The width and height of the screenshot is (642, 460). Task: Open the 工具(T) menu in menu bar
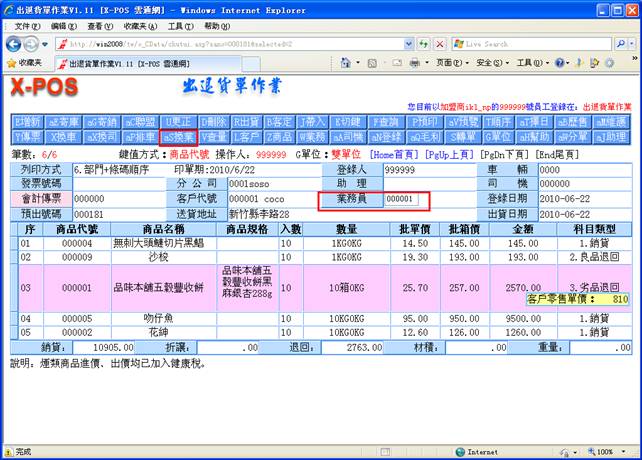click(181, 25)
